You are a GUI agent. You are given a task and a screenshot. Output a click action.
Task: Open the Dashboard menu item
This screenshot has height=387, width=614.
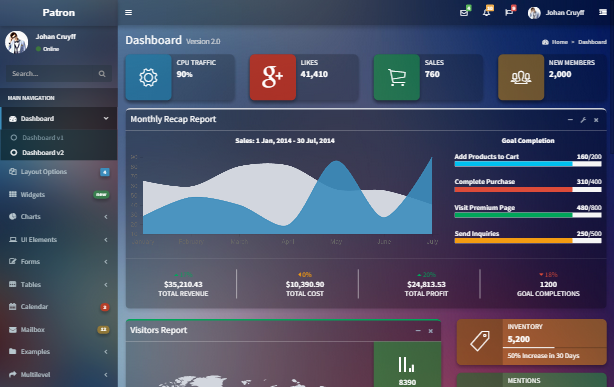point(59,118)
